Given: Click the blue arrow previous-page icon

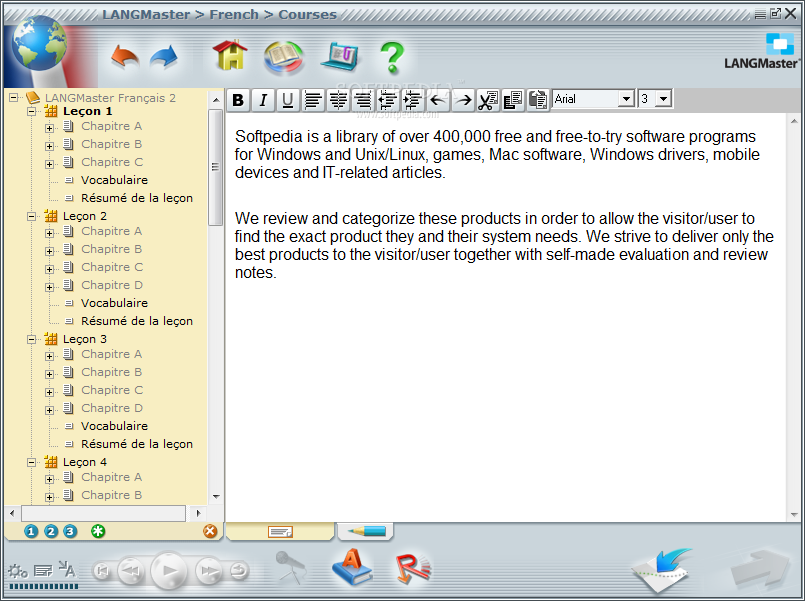Looking at the screenshot, I should point(662,570).
